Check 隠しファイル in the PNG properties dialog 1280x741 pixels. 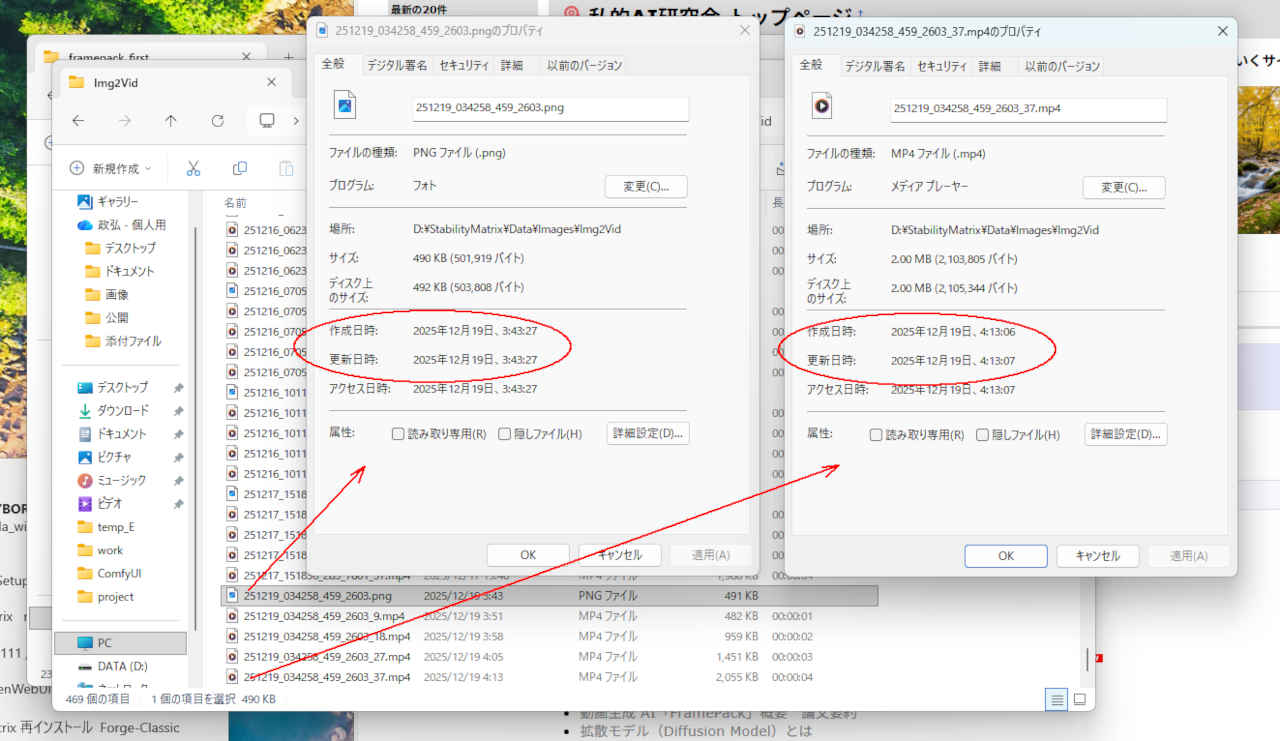pyautogui.click(x=505, y=434)
